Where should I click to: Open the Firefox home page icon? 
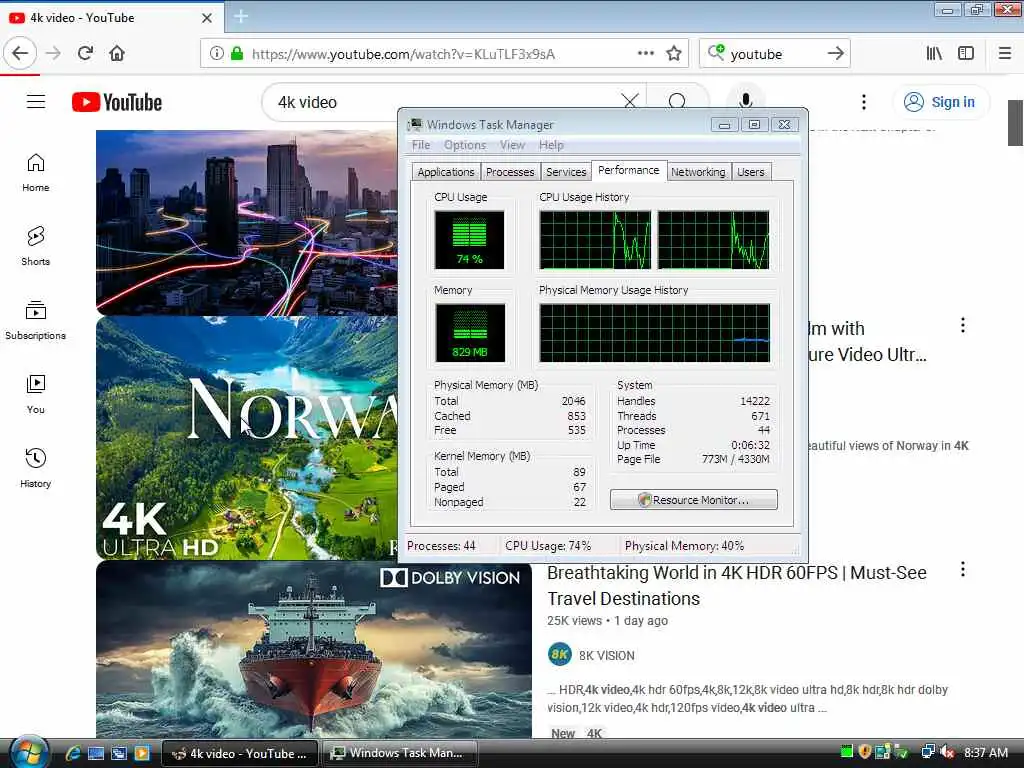click(117, 54)
